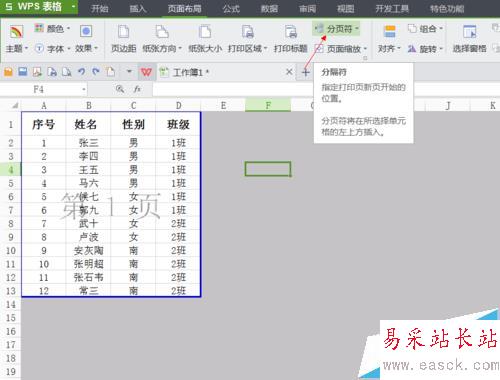Screen dimensions: 500x380
Task: Select row 1 header
Action: [11, 124]
